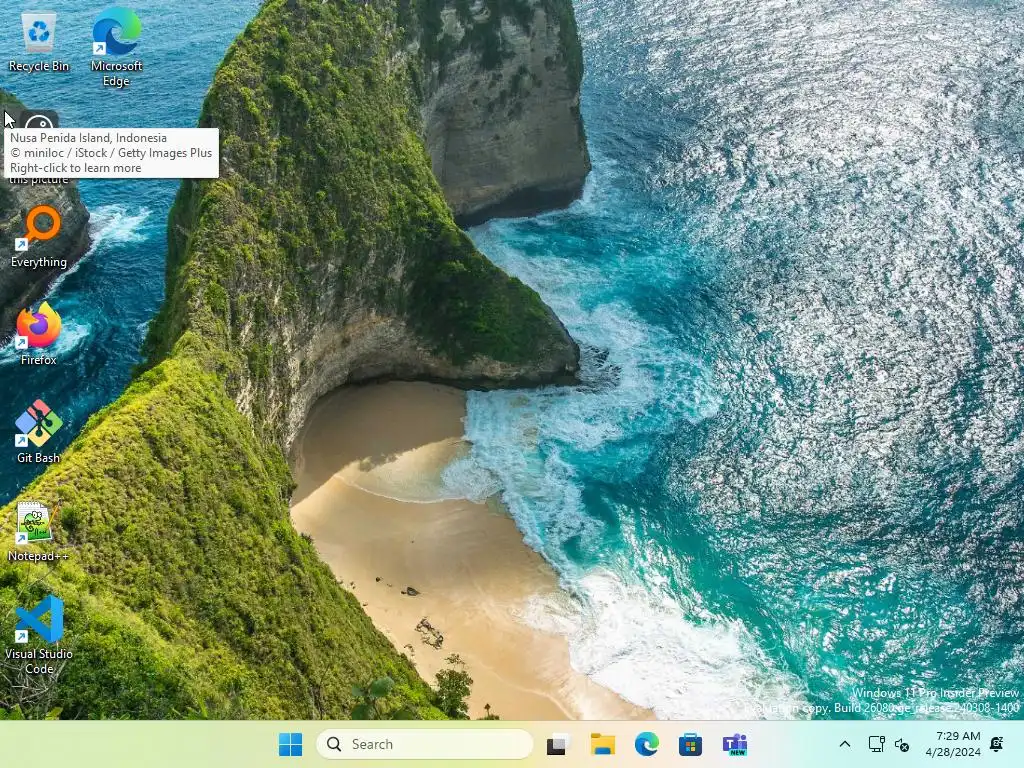This screenshot has height=768, width=1024.
Task: Open network status icon in system tray
Action: [876, 744]
